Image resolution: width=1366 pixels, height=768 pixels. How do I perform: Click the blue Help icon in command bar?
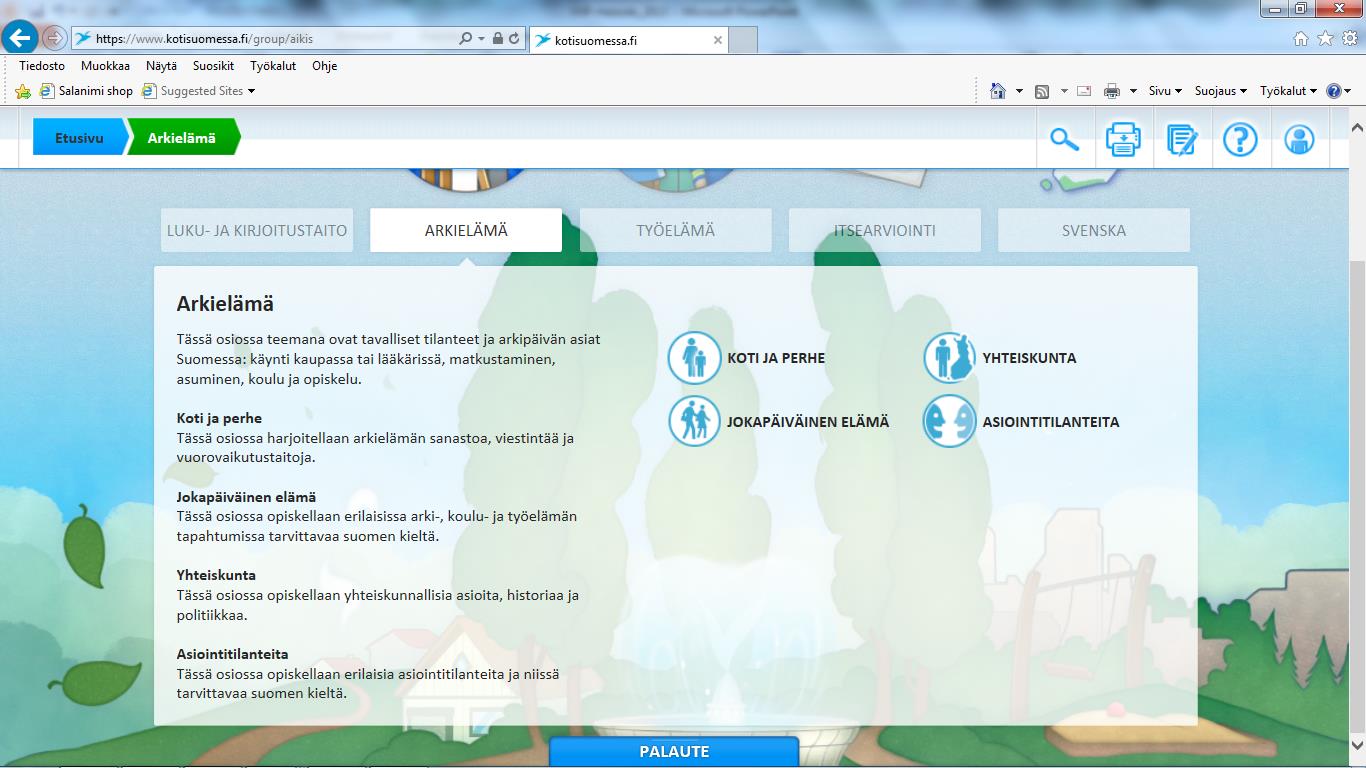click(1333, 91)
